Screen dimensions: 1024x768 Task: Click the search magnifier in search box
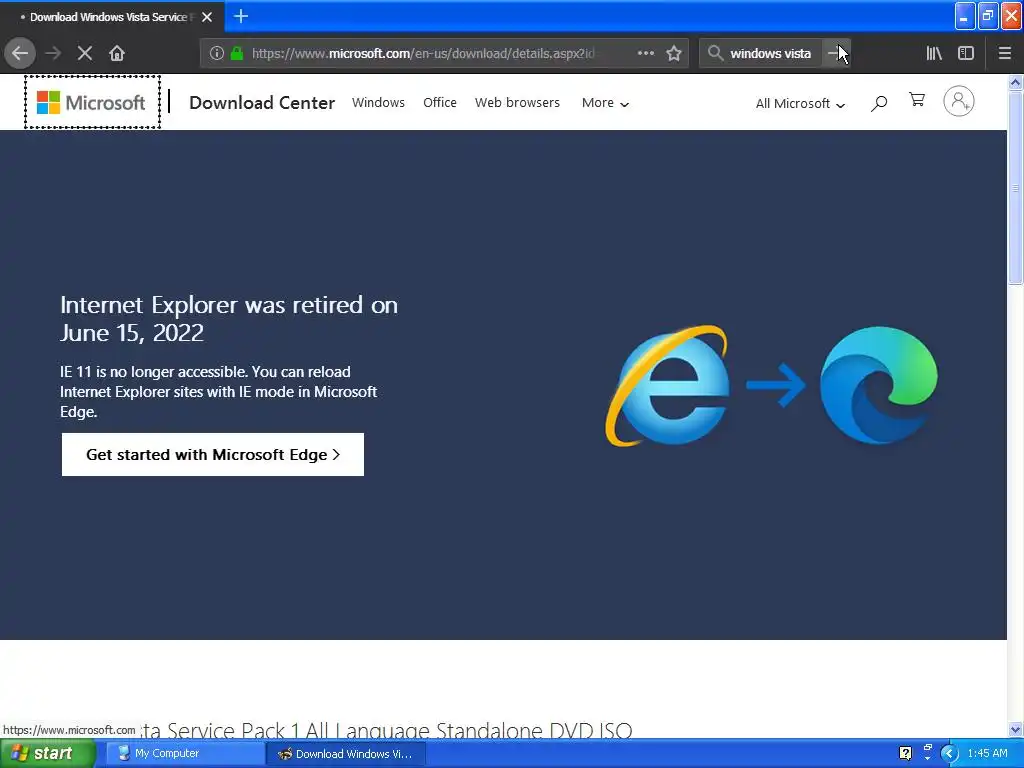coord(716,53)
